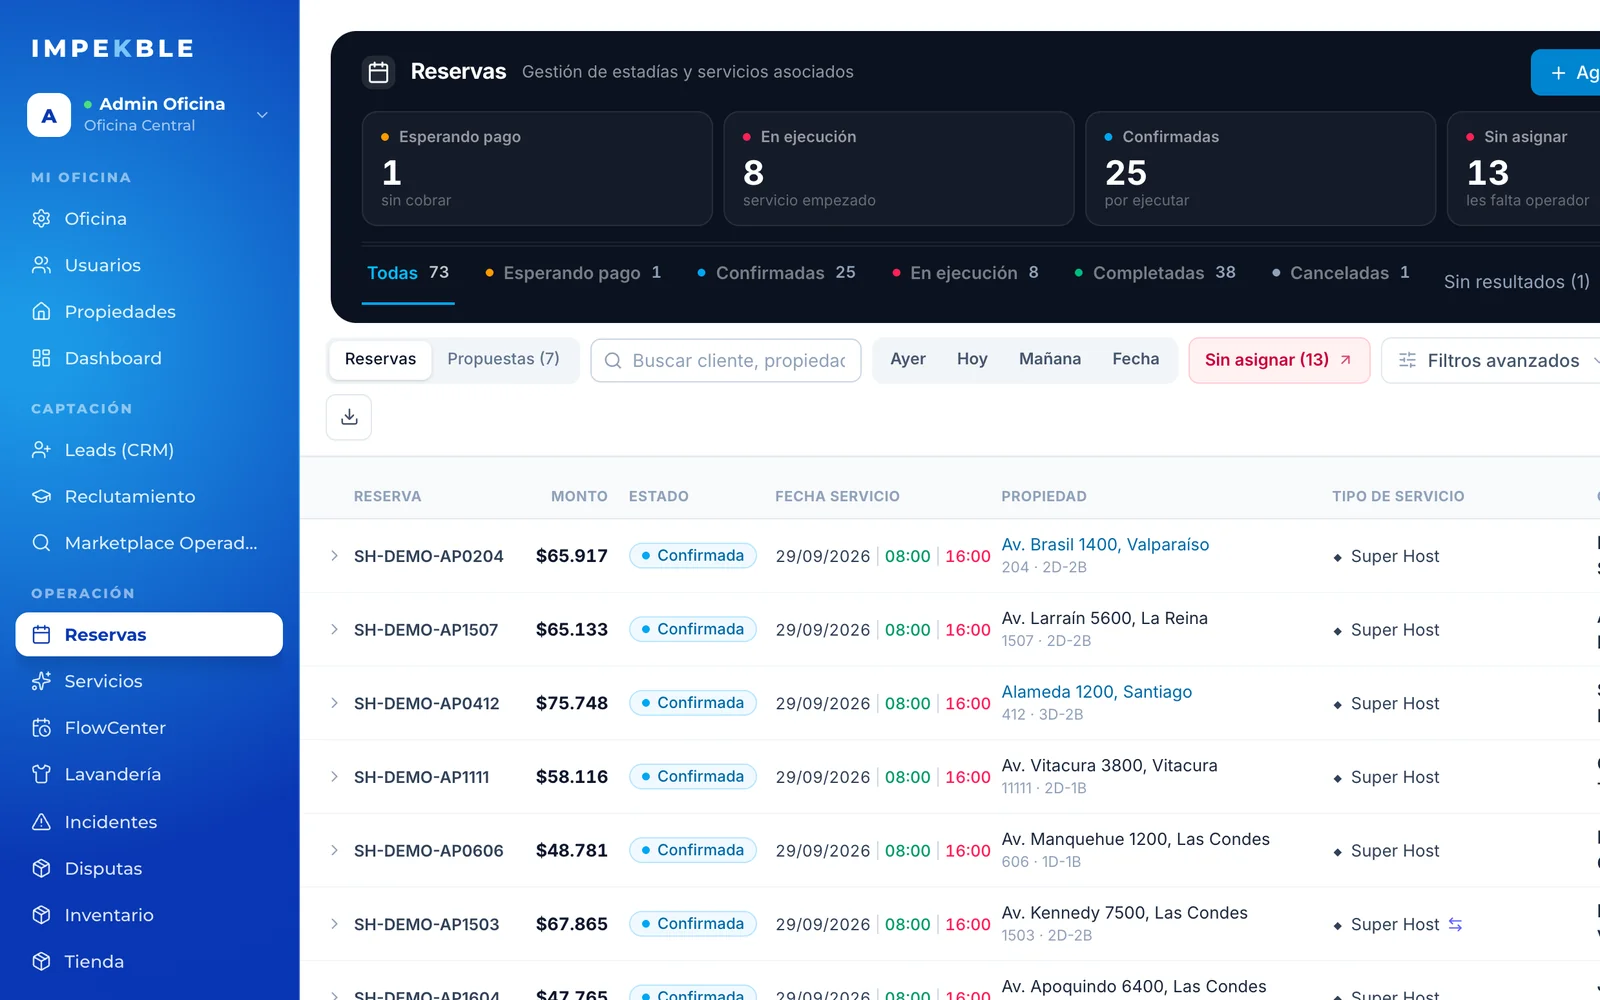Sort by MONTO column header
This screenshot has width=1600, height=1000.
pyautogui.click(x=579, y=496)
